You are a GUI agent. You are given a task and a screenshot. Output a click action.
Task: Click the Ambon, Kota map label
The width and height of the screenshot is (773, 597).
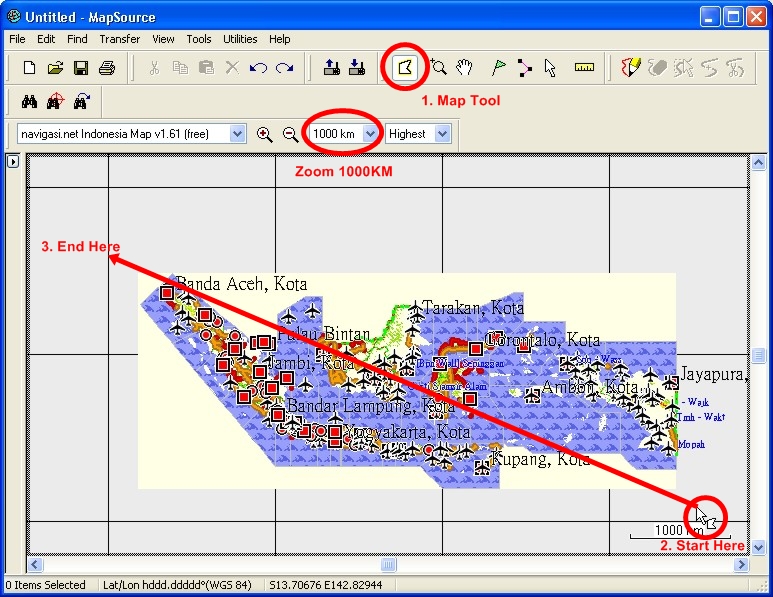590,387
